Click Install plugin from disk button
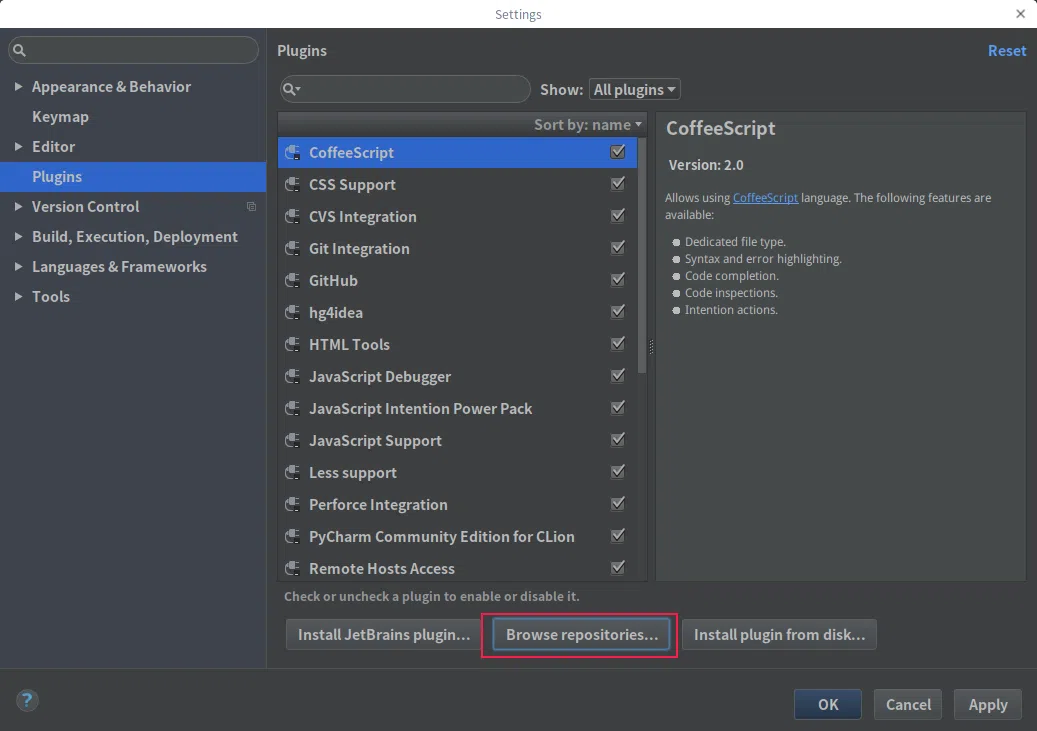Image resolution: width=1037 pixels, height=731 pixels. click(779, 634)
